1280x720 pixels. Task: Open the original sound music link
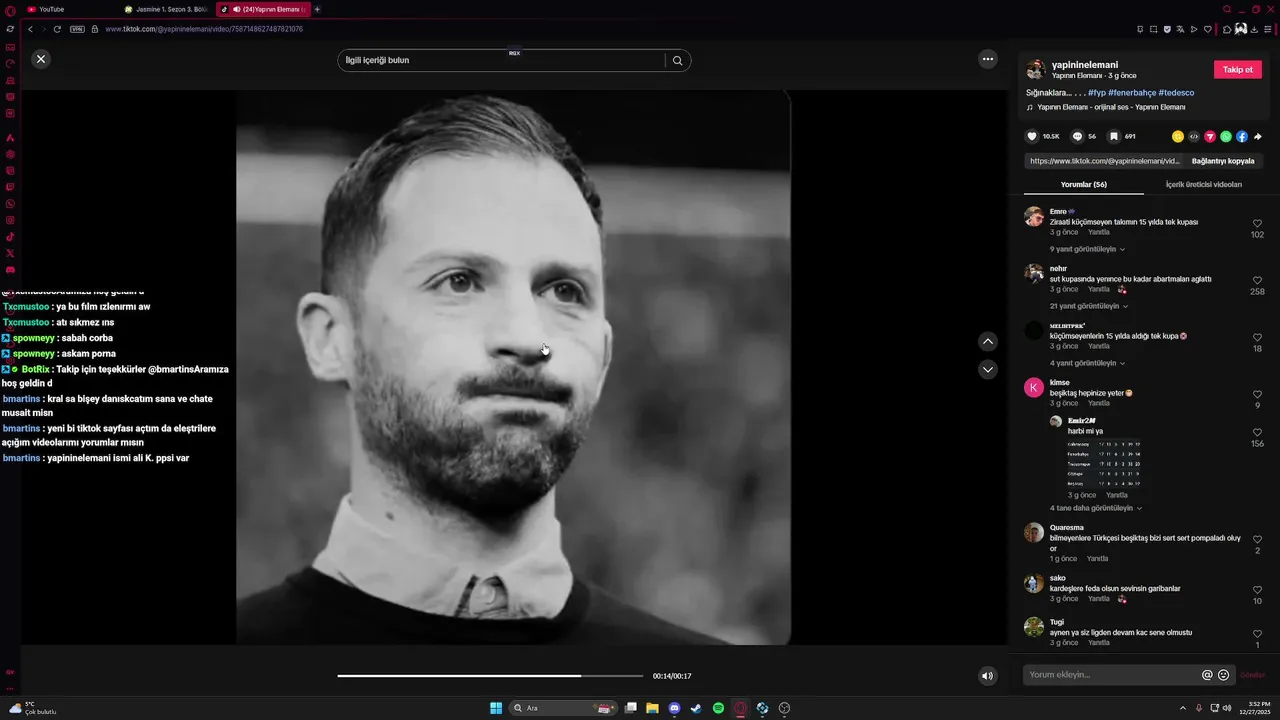pos(1110,107)
